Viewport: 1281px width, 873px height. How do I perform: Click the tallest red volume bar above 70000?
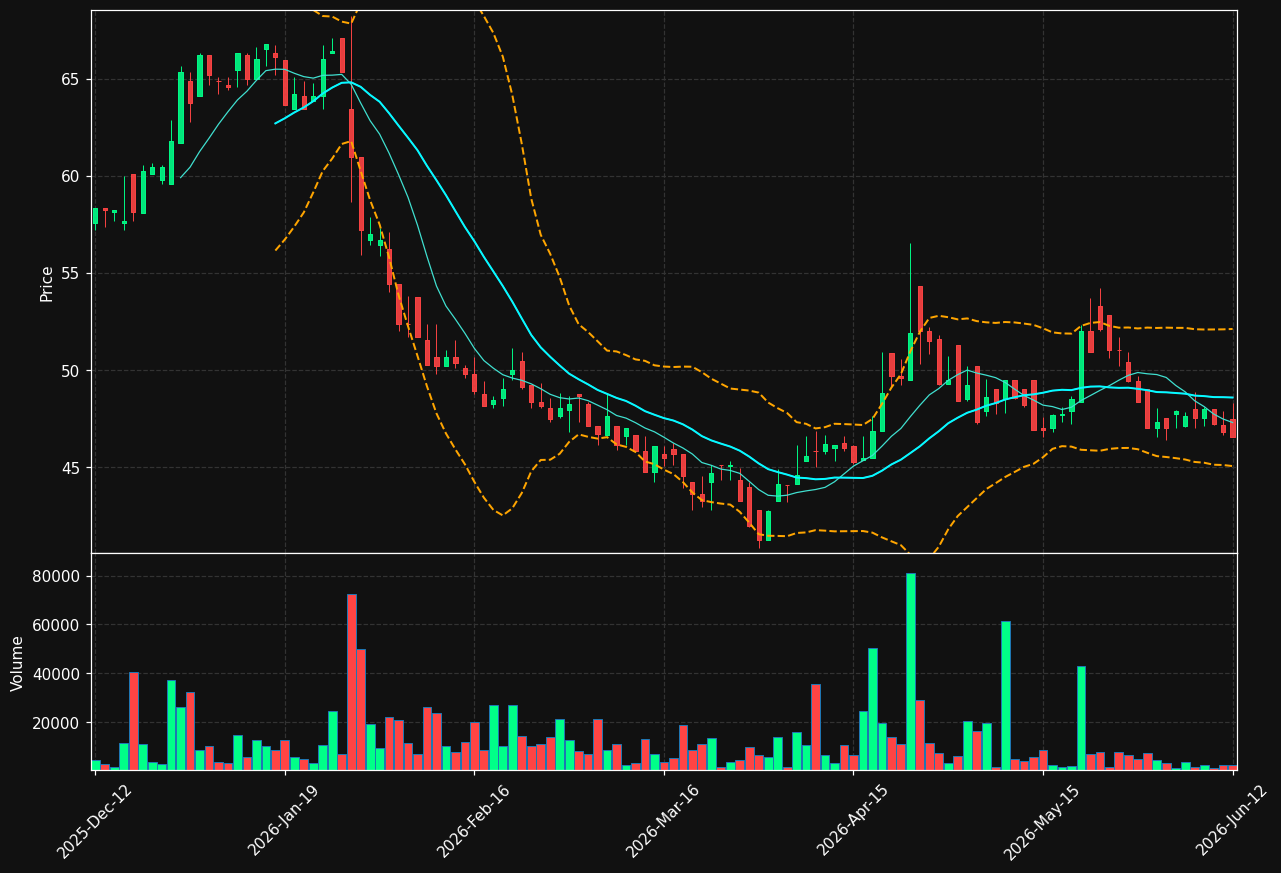click(x=352, y=682)
